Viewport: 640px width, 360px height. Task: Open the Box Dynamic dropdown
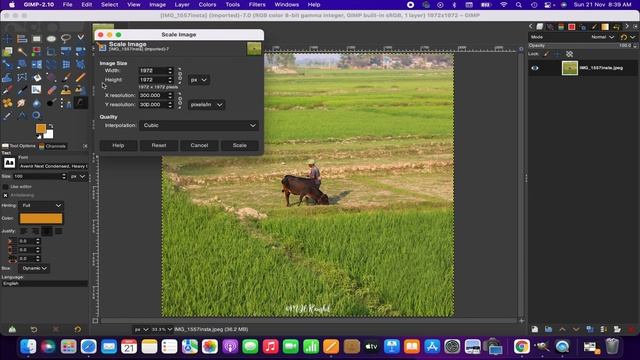pos(34,268)
